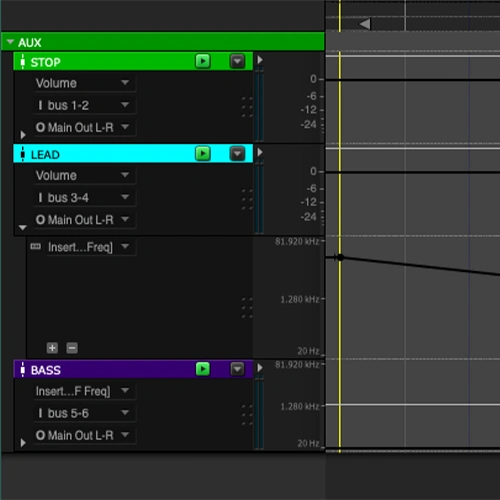Open the BASS track options menu
500x500 pixels.
(x=237, y=369)
